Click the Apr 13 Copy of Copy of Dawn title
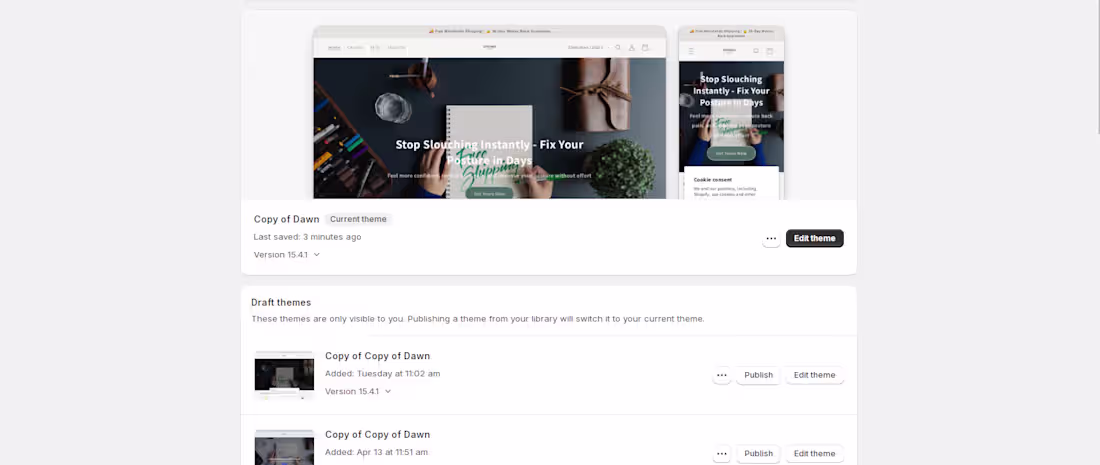 377,435
